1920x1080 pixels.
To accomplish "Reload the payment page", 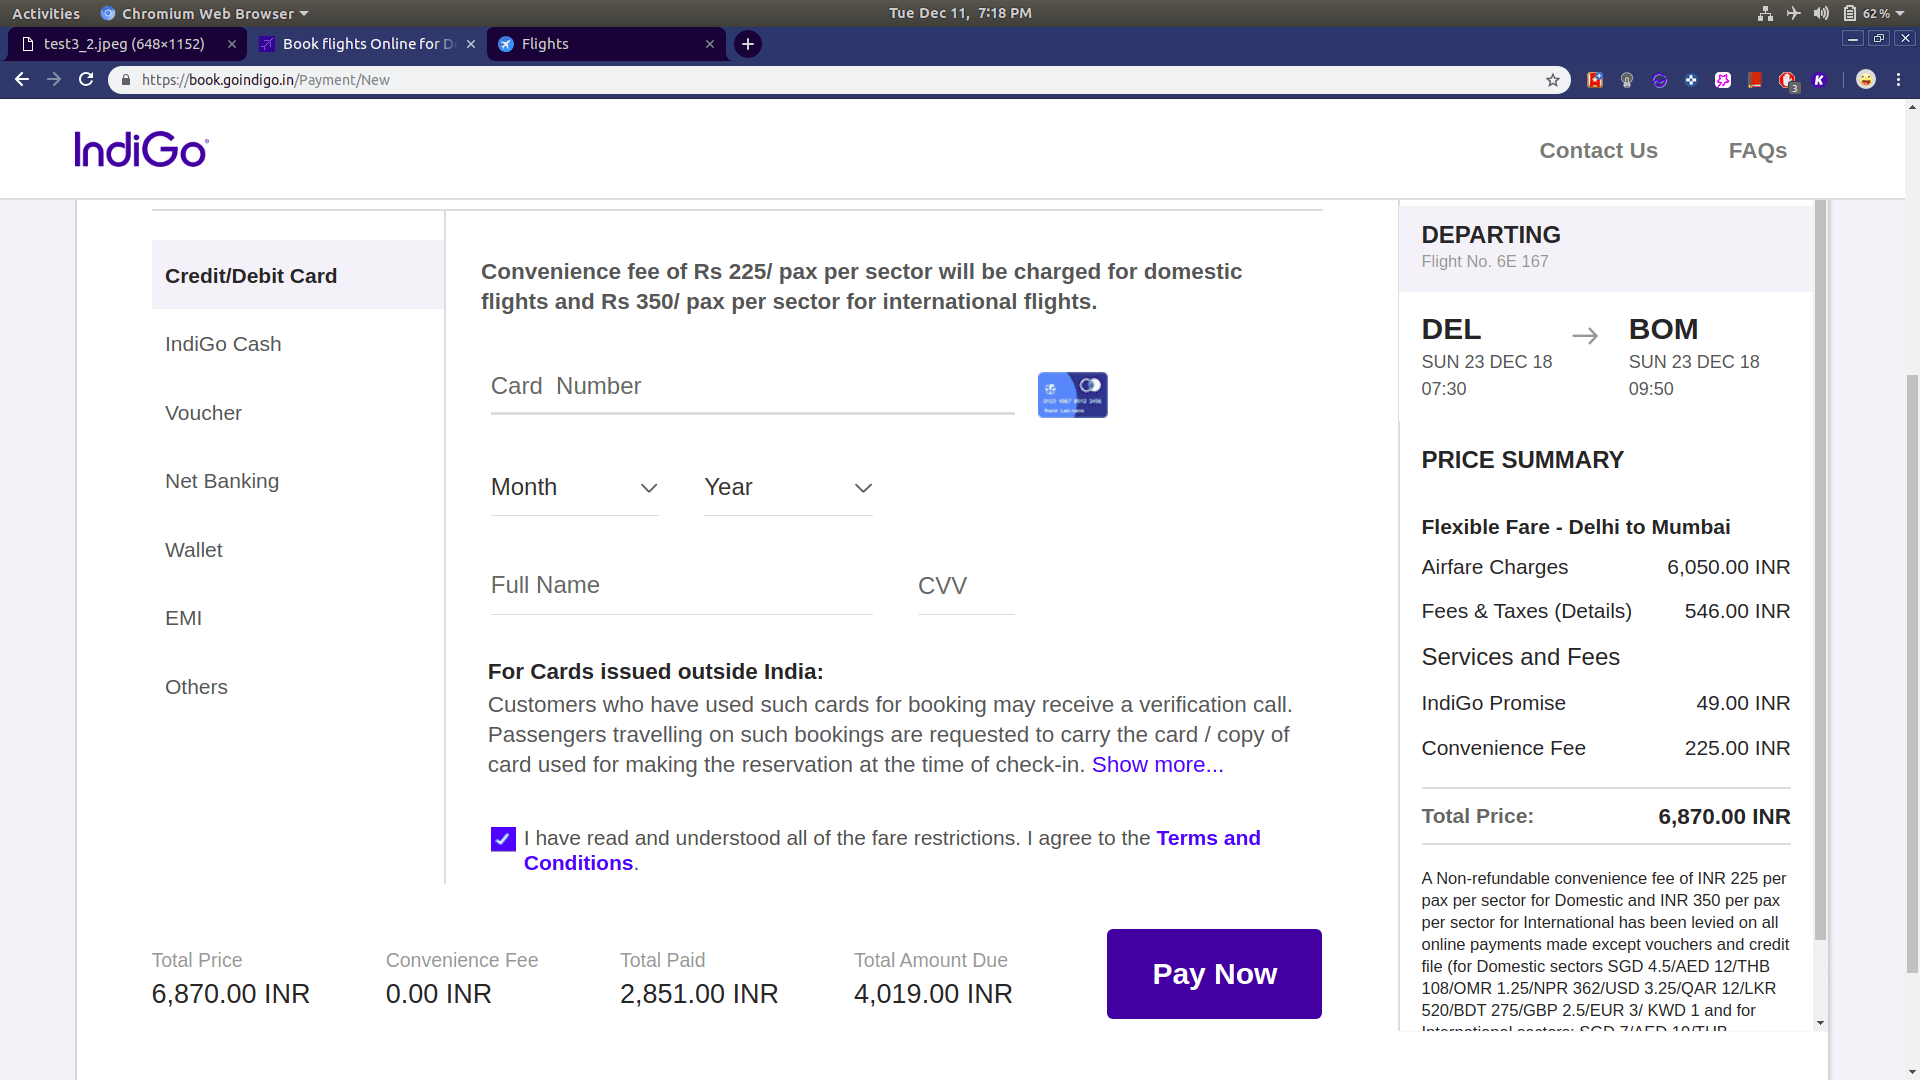I will pyautogui.click(x=86, y=80).
